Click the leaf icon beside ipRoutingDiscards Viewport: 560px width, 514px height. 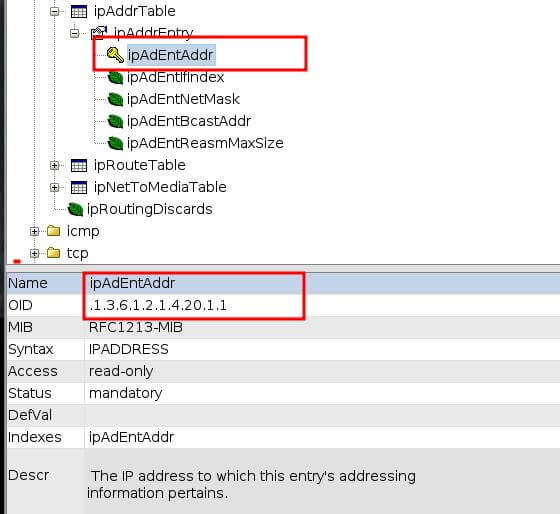point(75,210)
